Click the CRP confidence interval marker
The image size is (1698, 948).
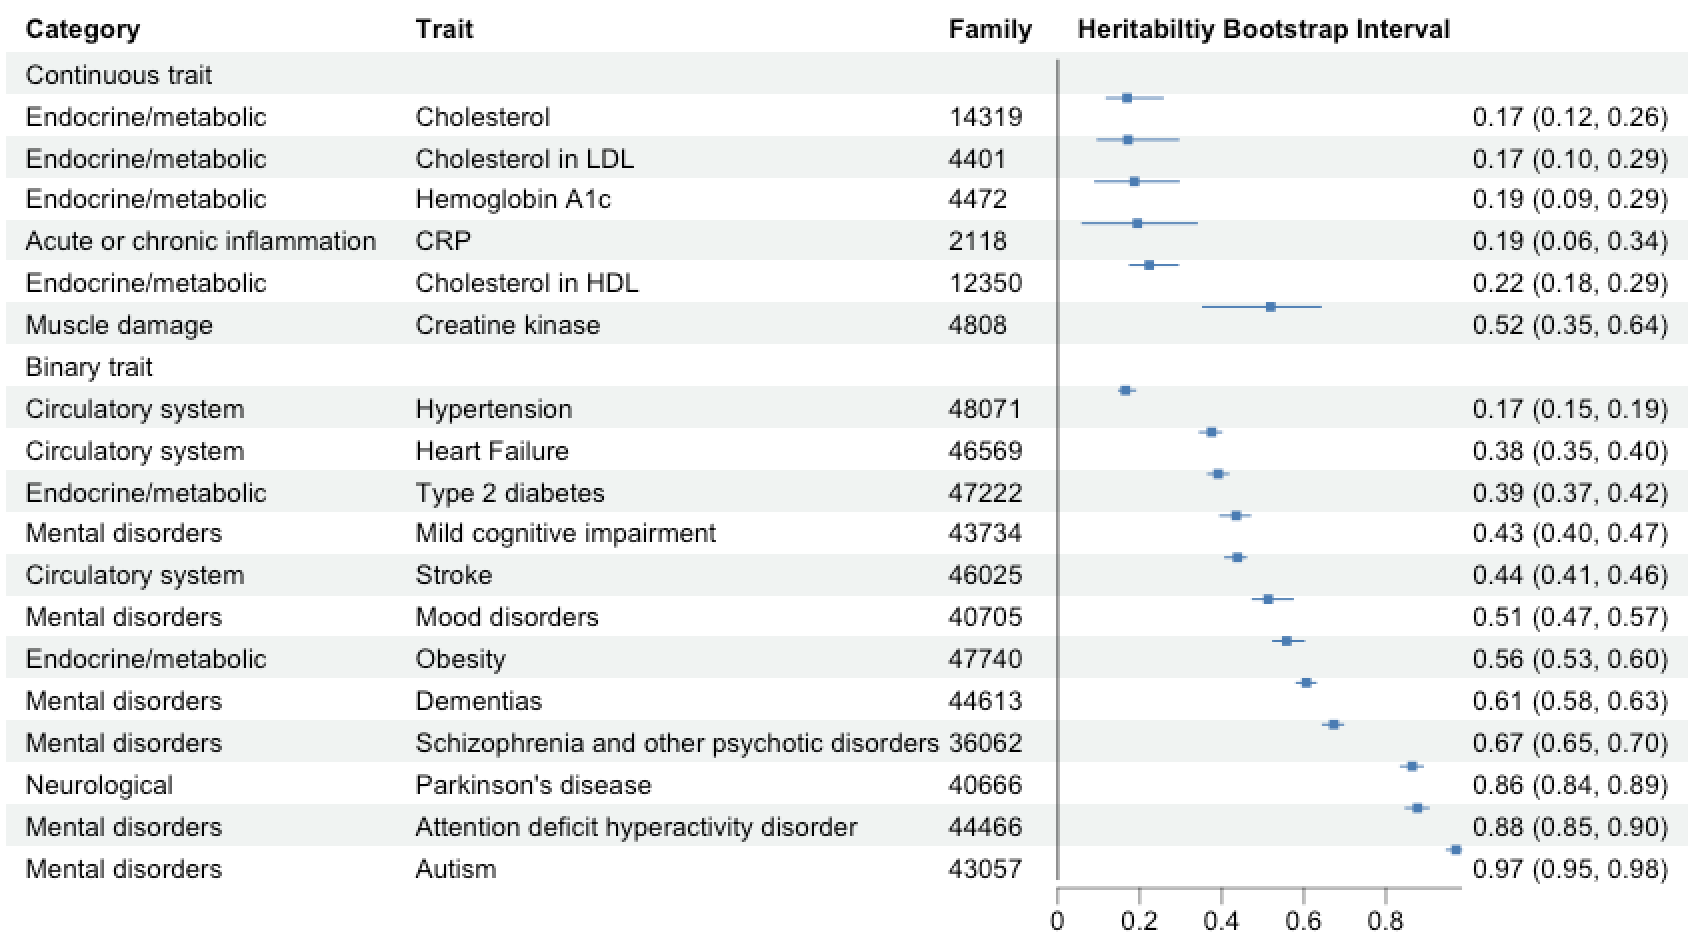pos(1137,223)
